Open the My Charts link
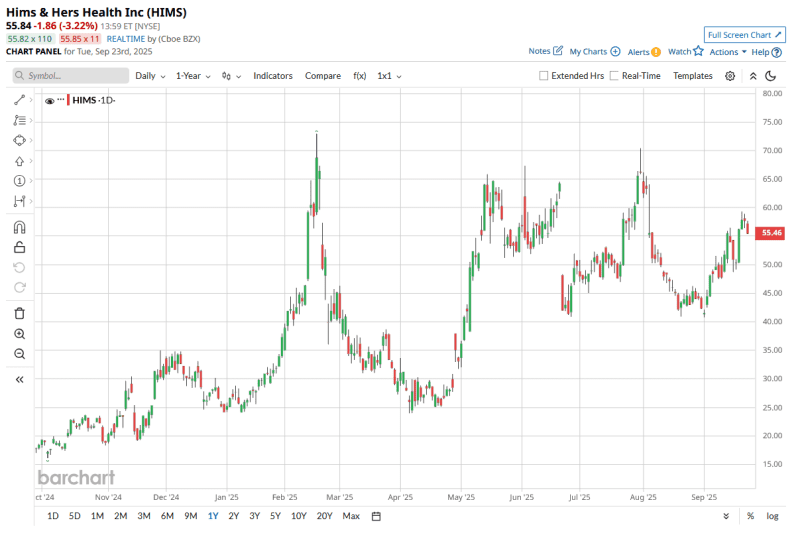 coord(594,52)
